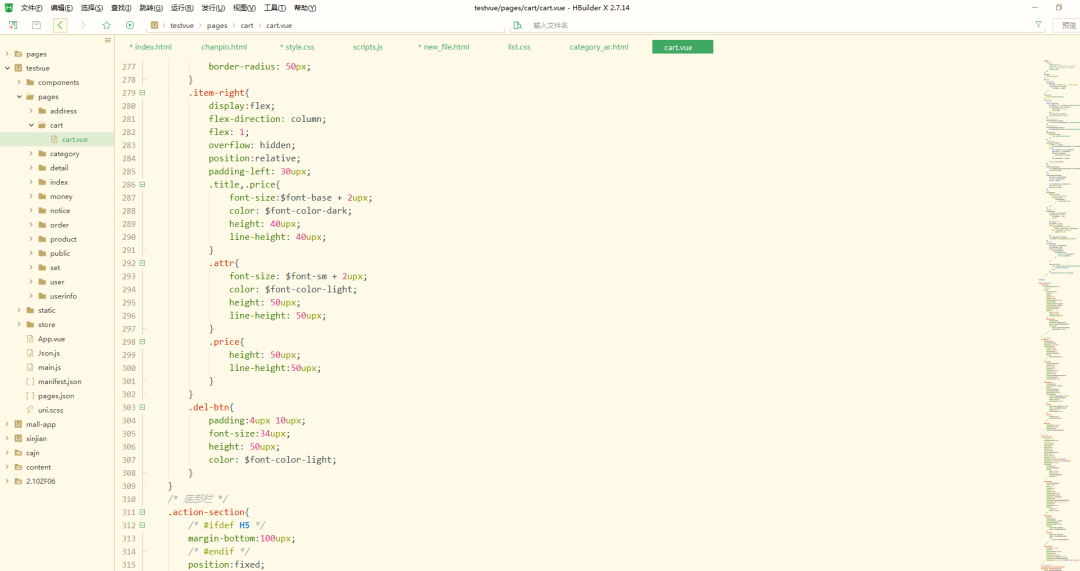
Task: Restore the window with the restore button
Action: point(1059,8)
